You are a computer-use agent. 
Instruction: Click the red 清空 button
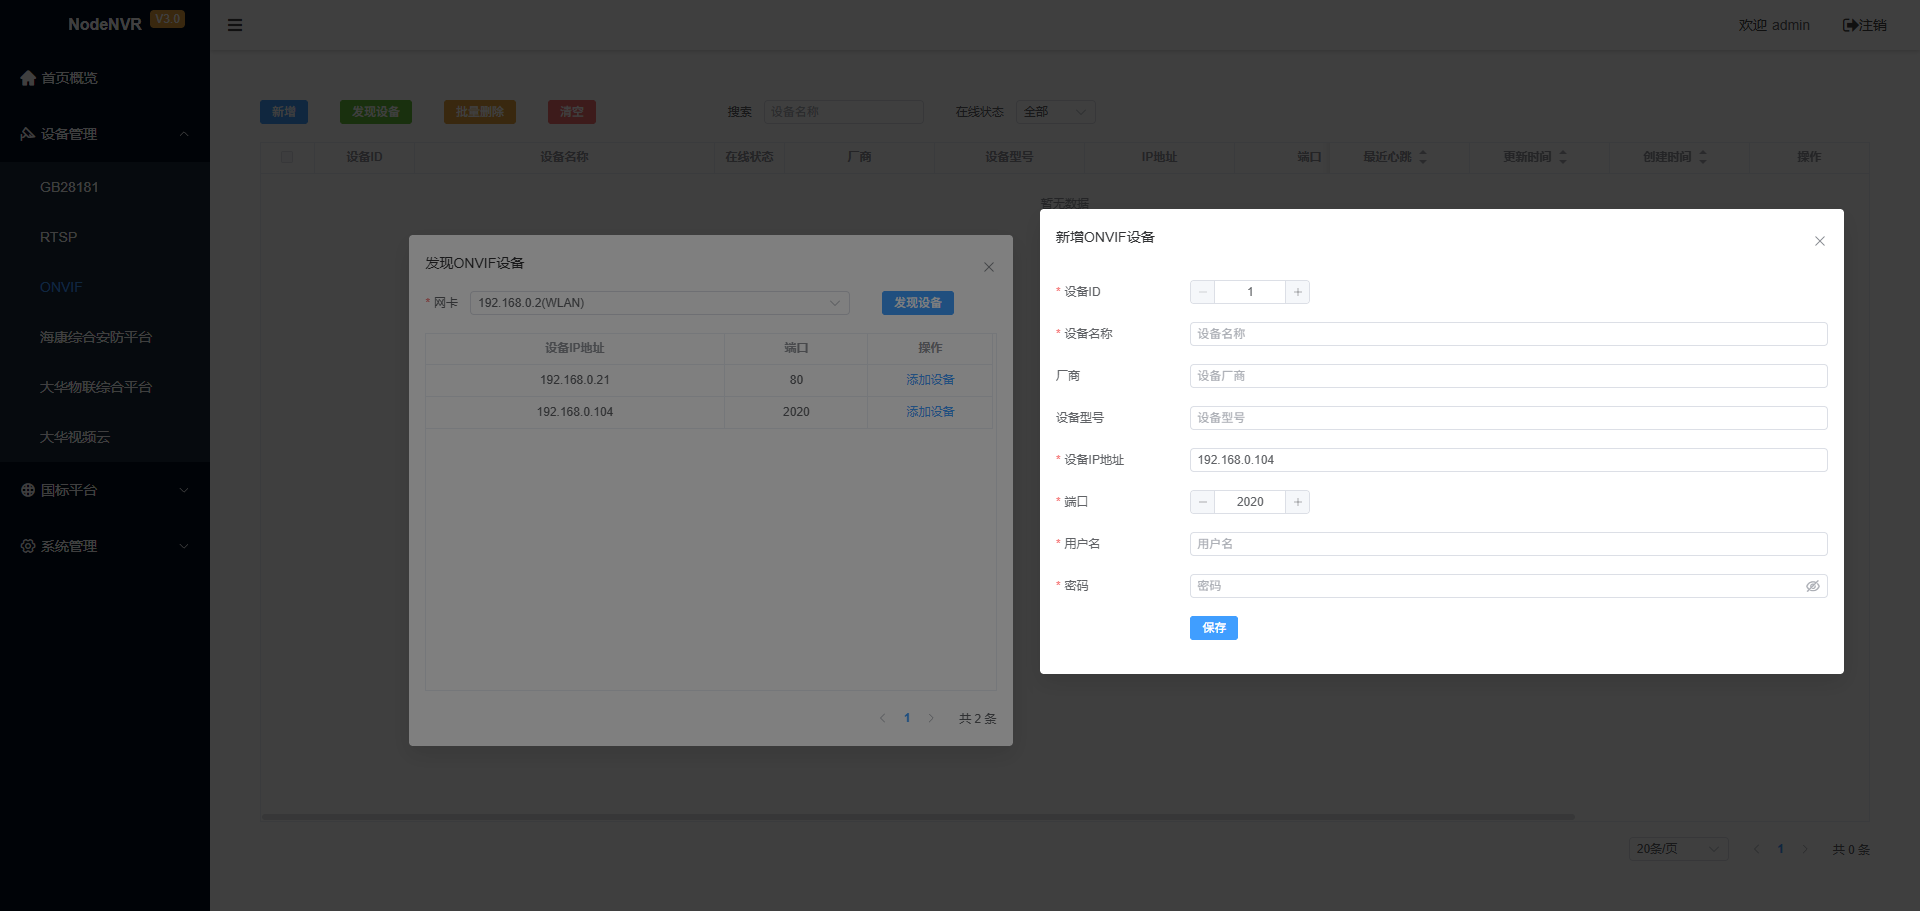(572, 112)
